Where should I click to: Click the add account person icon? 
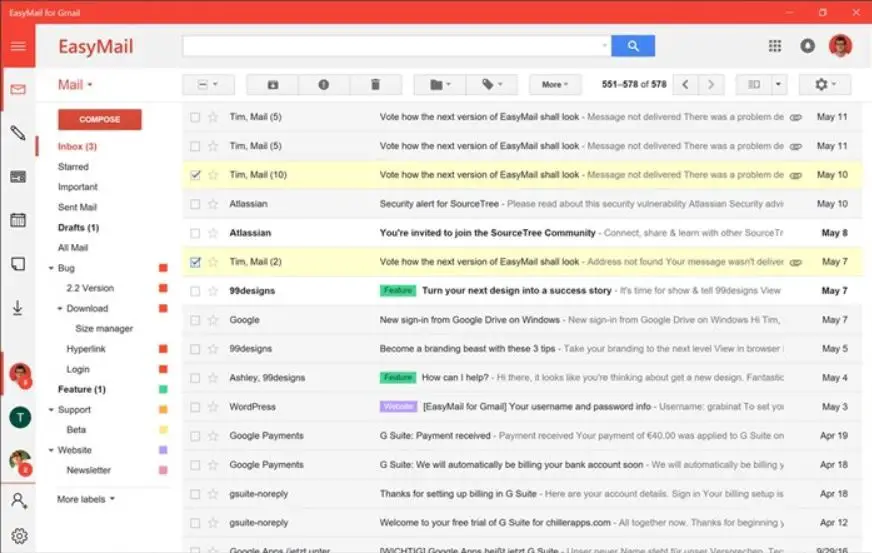(19, 501)
